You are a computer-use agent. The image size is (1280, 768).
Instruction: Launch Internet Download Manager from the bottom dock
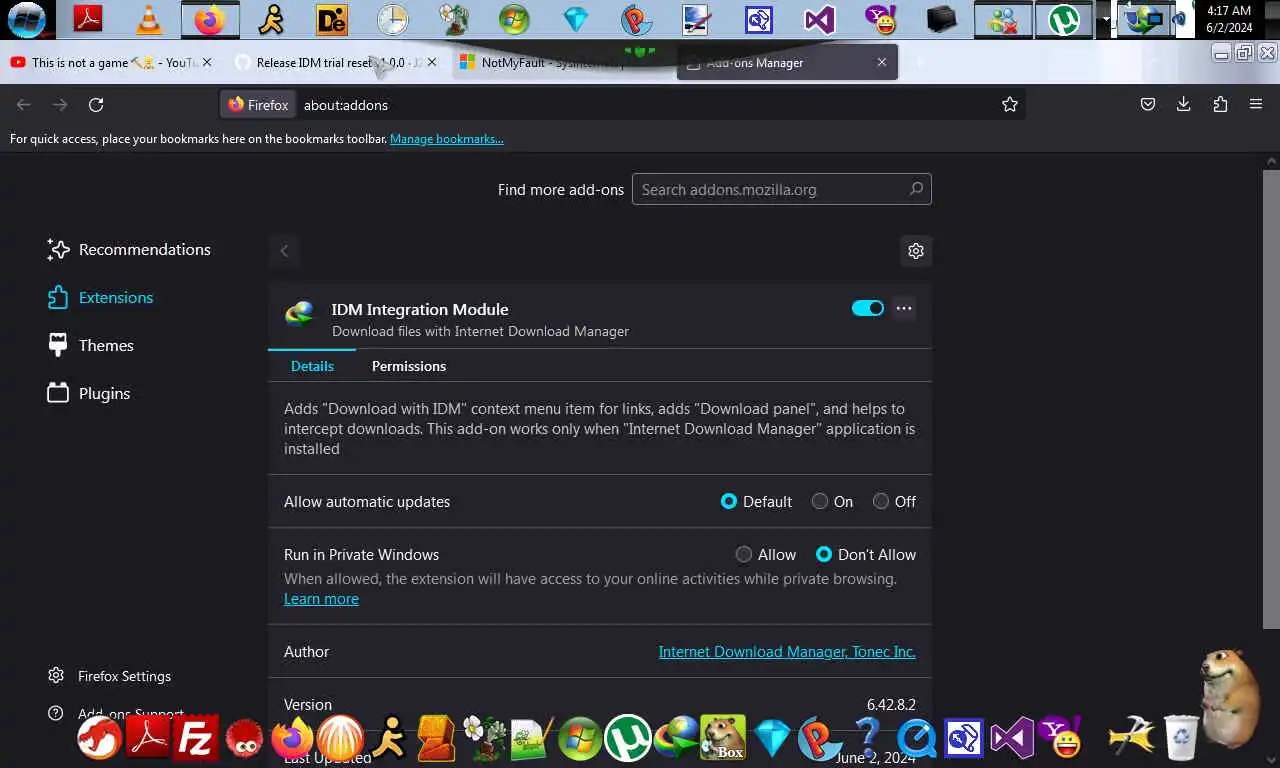click(x=676, y=738)
